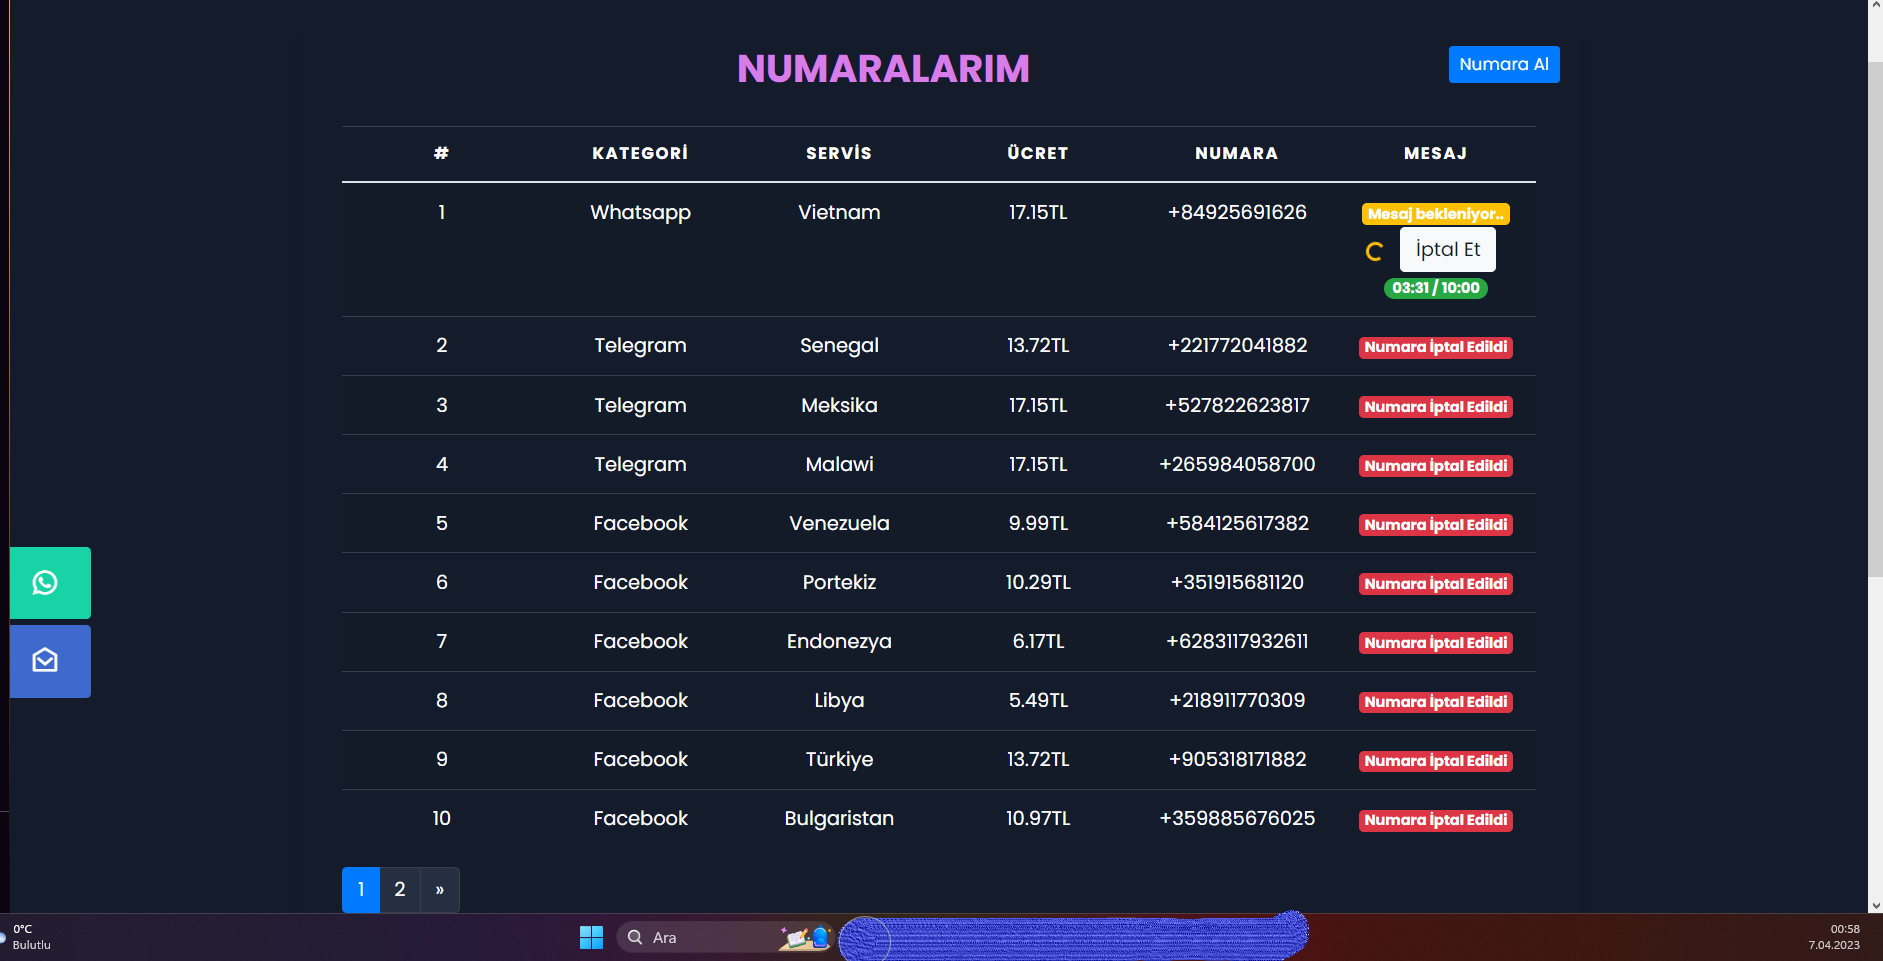Click Numara İptal Edildi badge for Meksika
Viewport: 1883px width, 961px height.
1435,407
